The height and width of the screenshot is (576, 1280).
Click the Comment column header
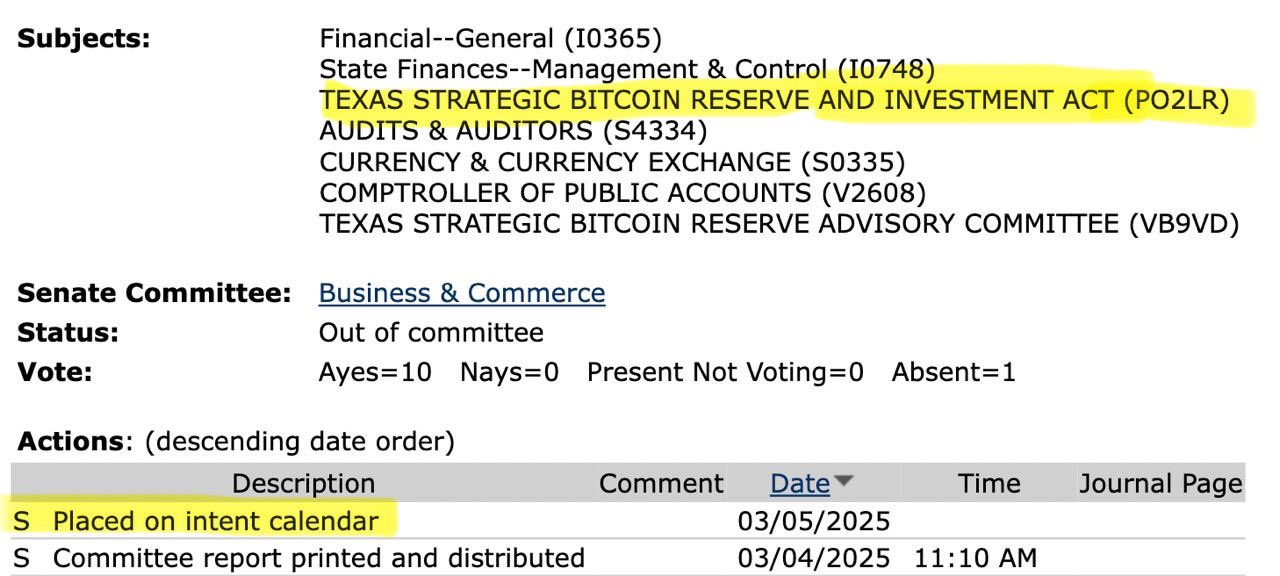pos(661,484)
